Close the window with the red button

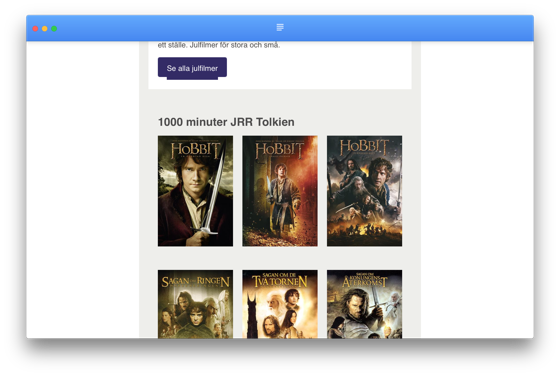click(35, 29)
